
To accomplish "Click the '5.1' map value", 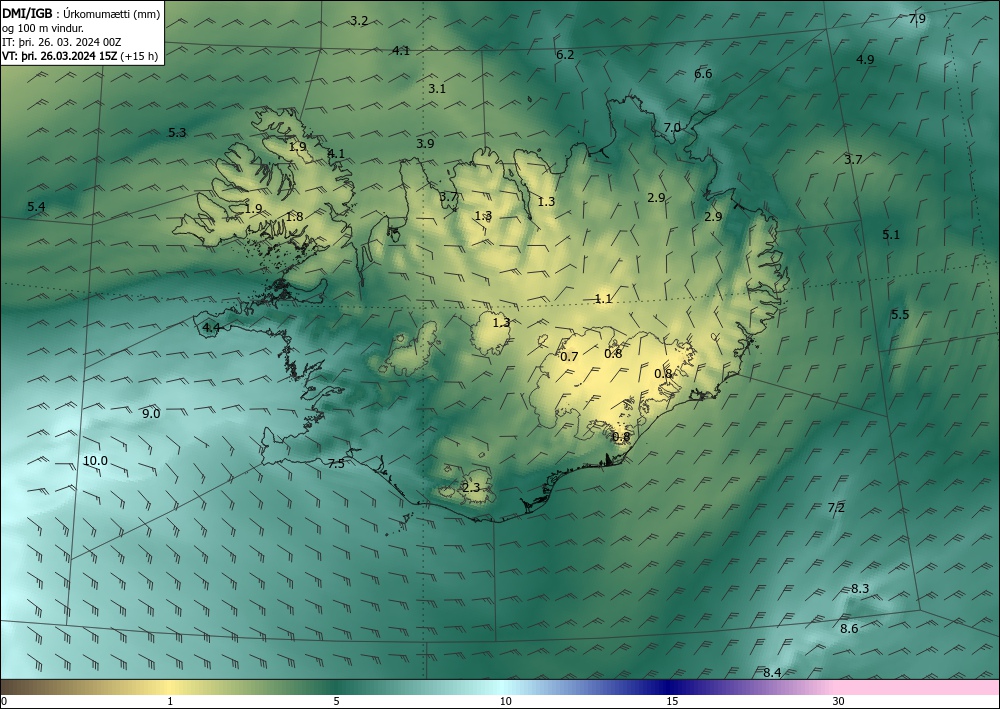I will pyautogui.click(x=891, y=235).
